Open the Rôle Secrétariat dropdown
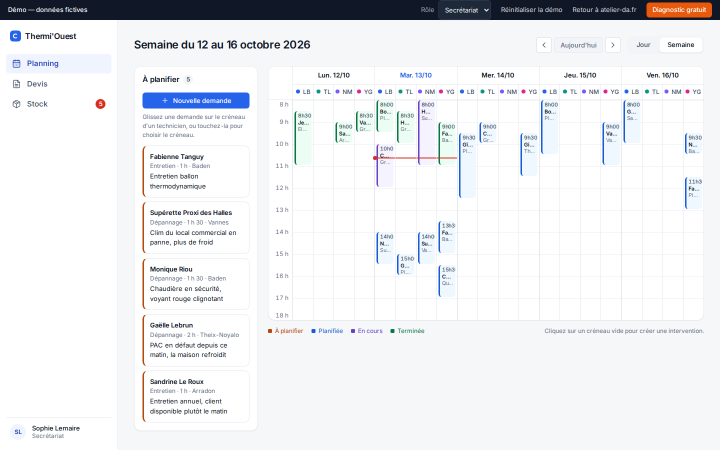 (464, 10)
